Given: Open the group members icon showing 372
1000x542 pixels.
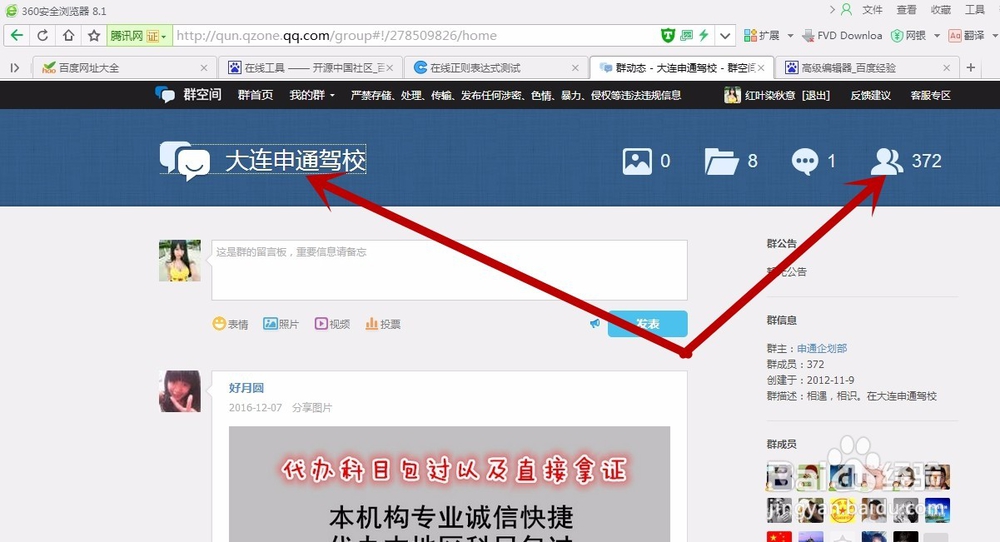Looking at the screenshot, I should [886, 161].
